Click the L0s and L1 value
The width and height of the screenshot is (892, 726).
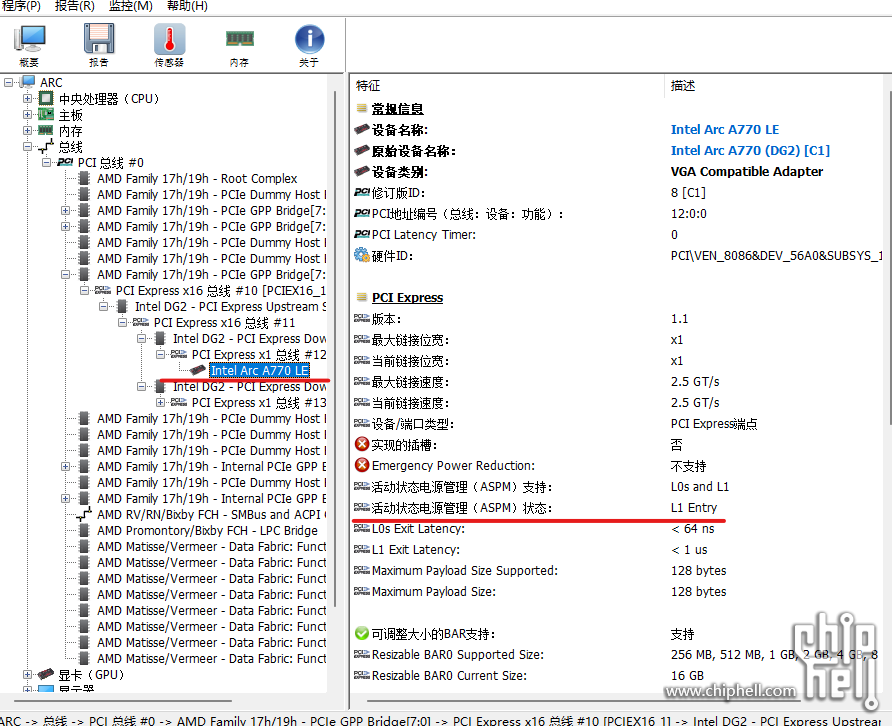(x=700, y=486)
